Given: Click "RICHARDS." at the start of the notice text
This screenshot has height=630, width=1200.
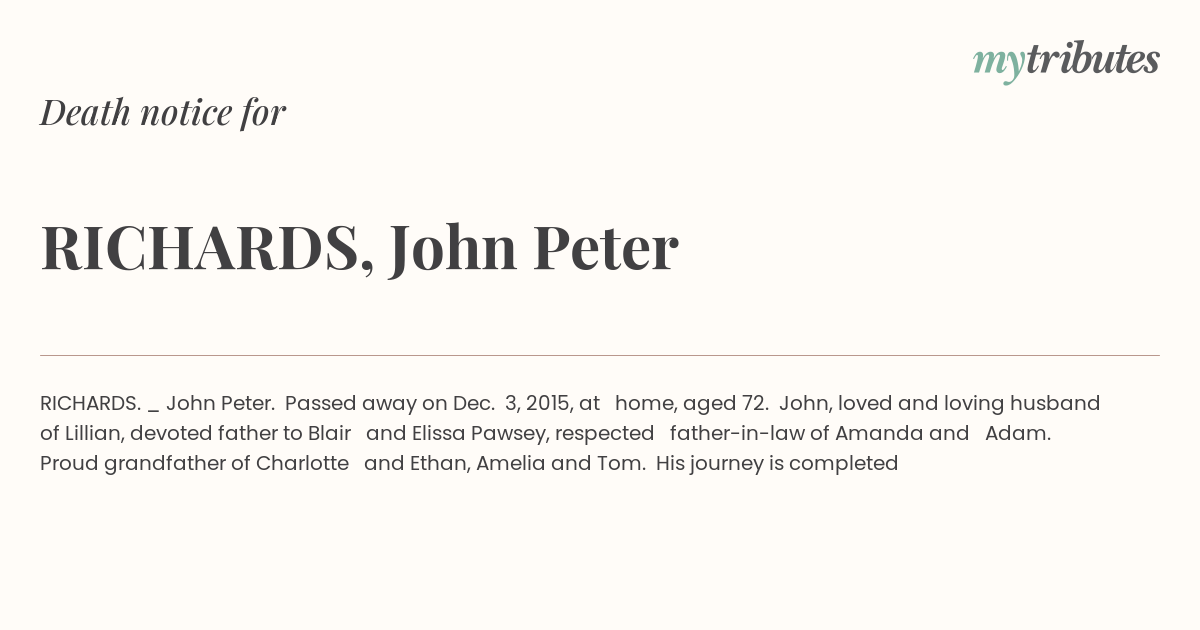Looking at the screenshot, I should pyautogui.click(x=90, y=403).
